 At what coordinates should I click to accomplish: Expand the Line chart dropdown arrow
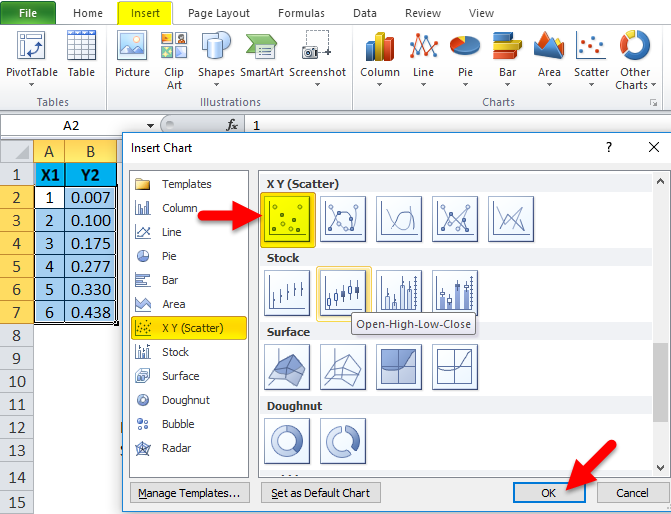coord(423,85)
